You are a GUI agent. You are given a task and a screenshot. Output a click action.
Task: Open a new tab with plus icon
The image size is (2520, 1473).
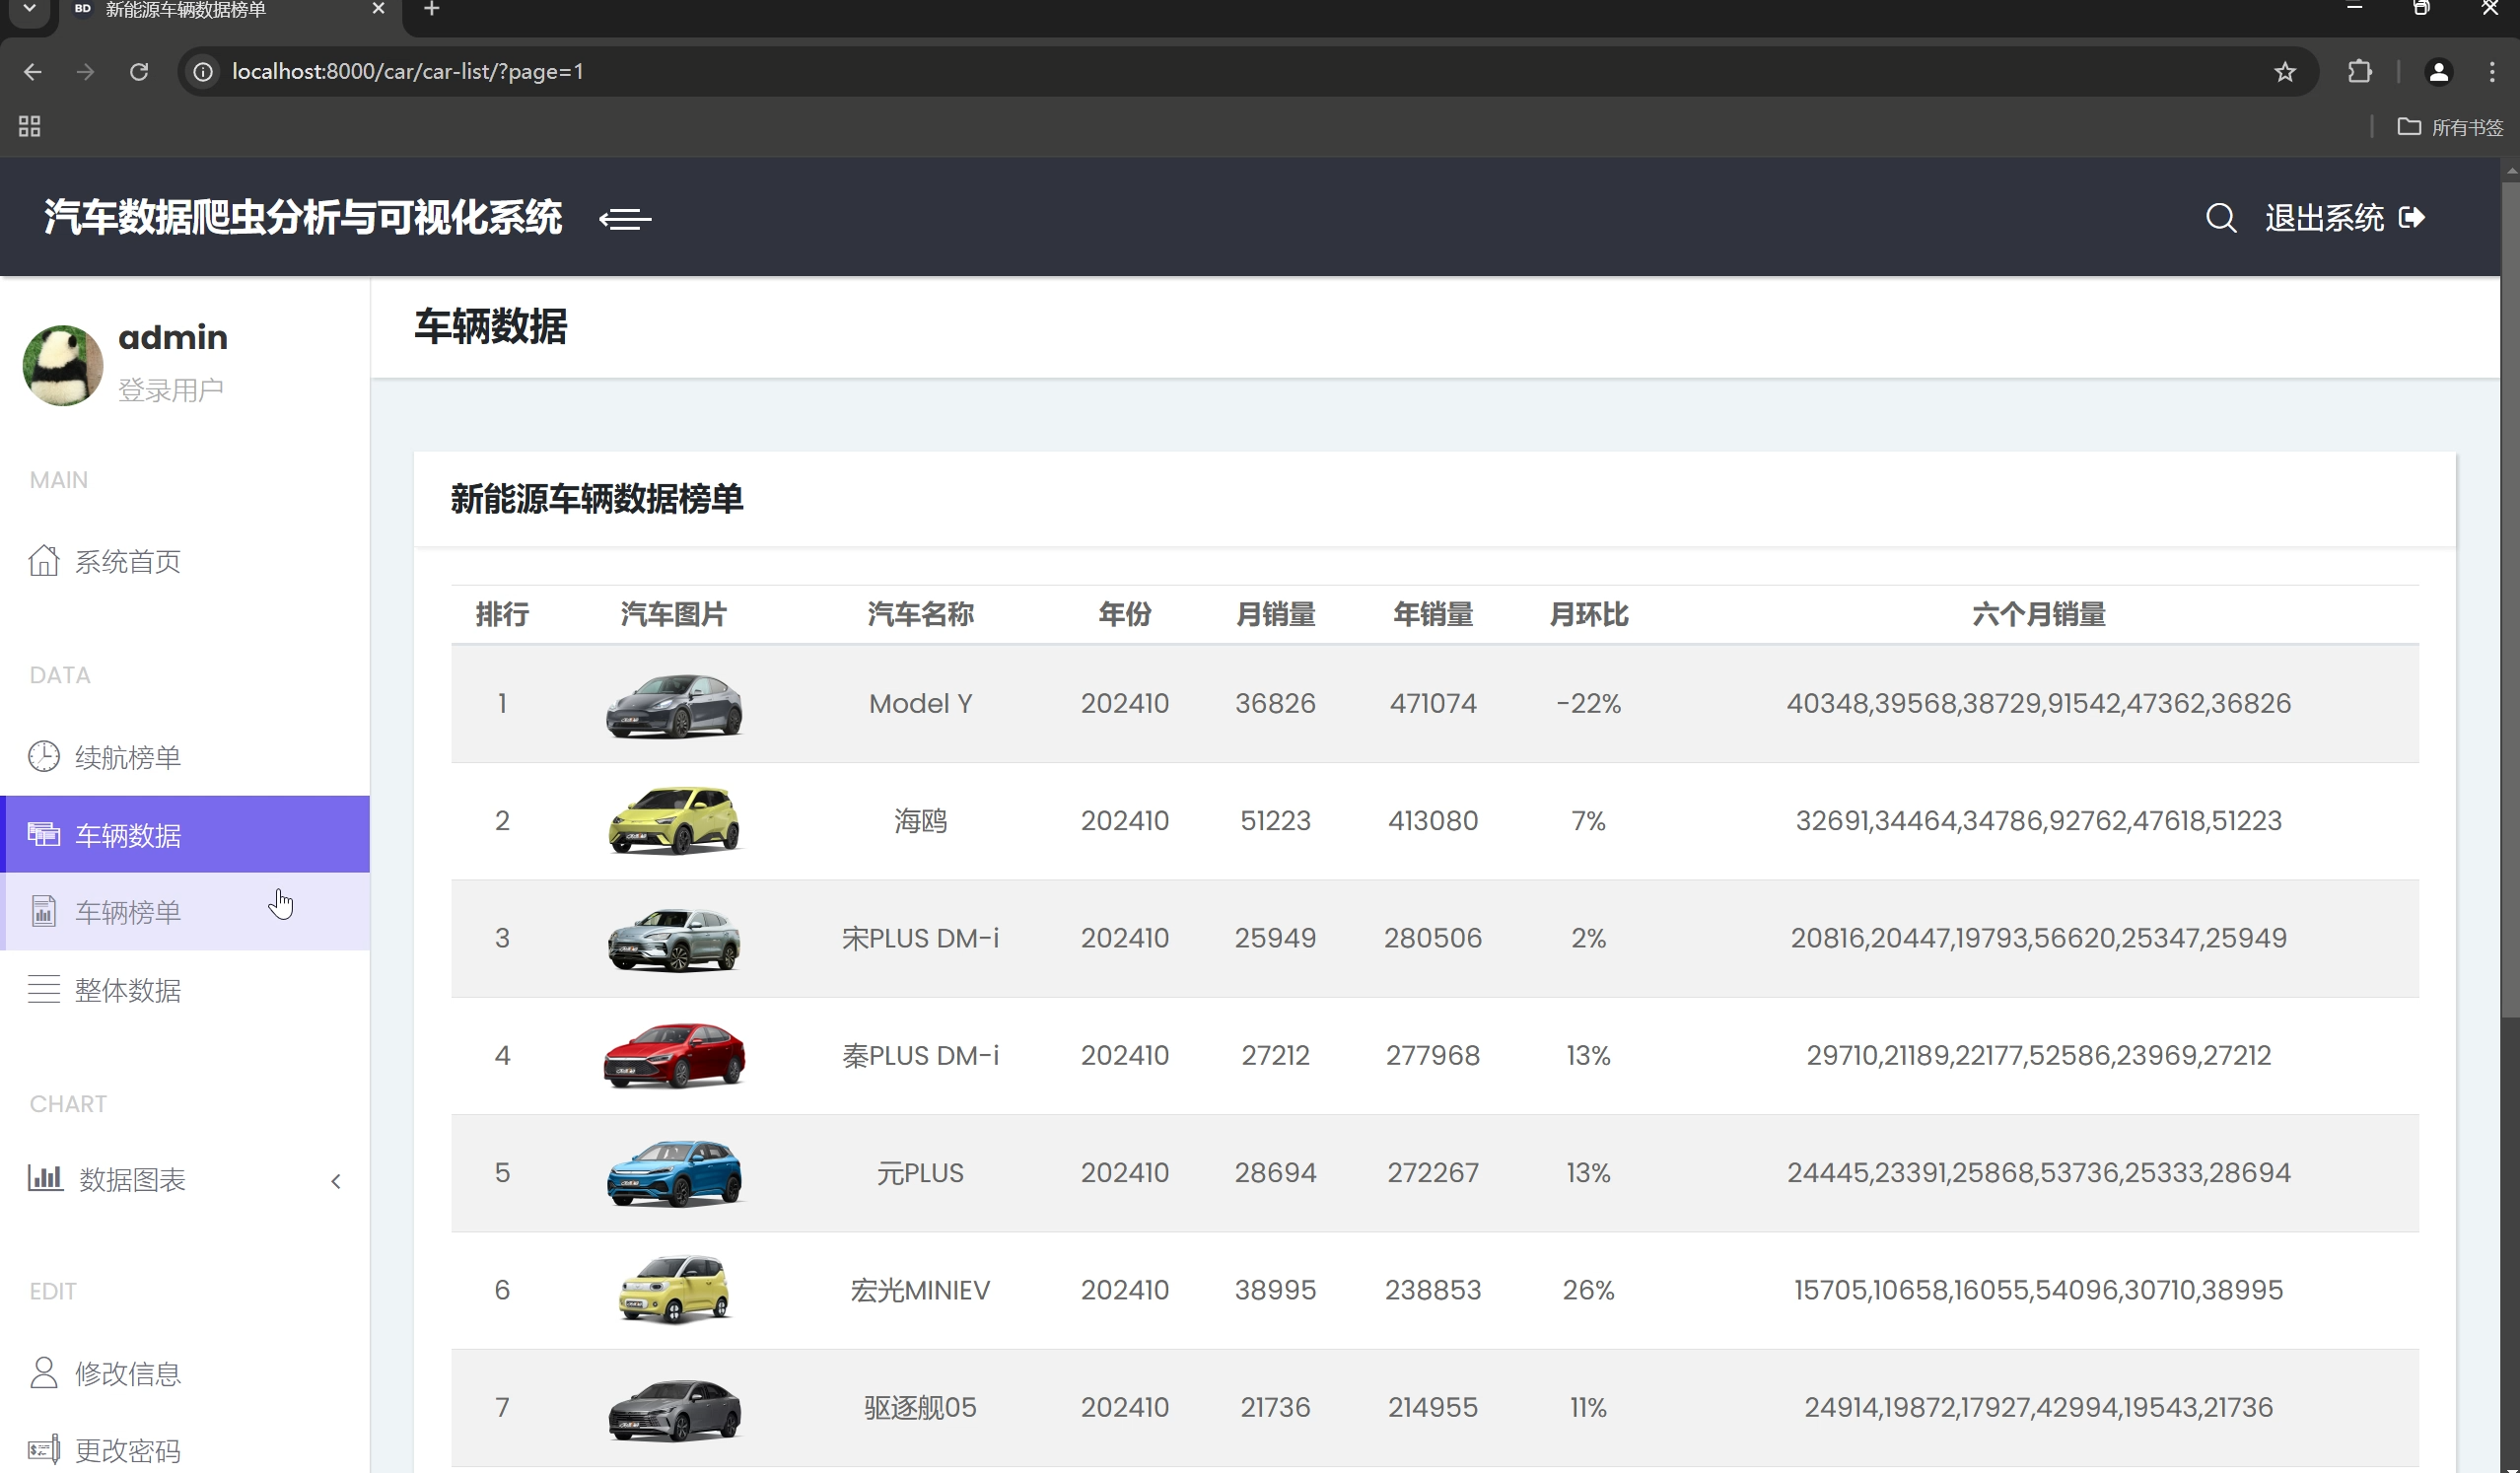point(432,9)
